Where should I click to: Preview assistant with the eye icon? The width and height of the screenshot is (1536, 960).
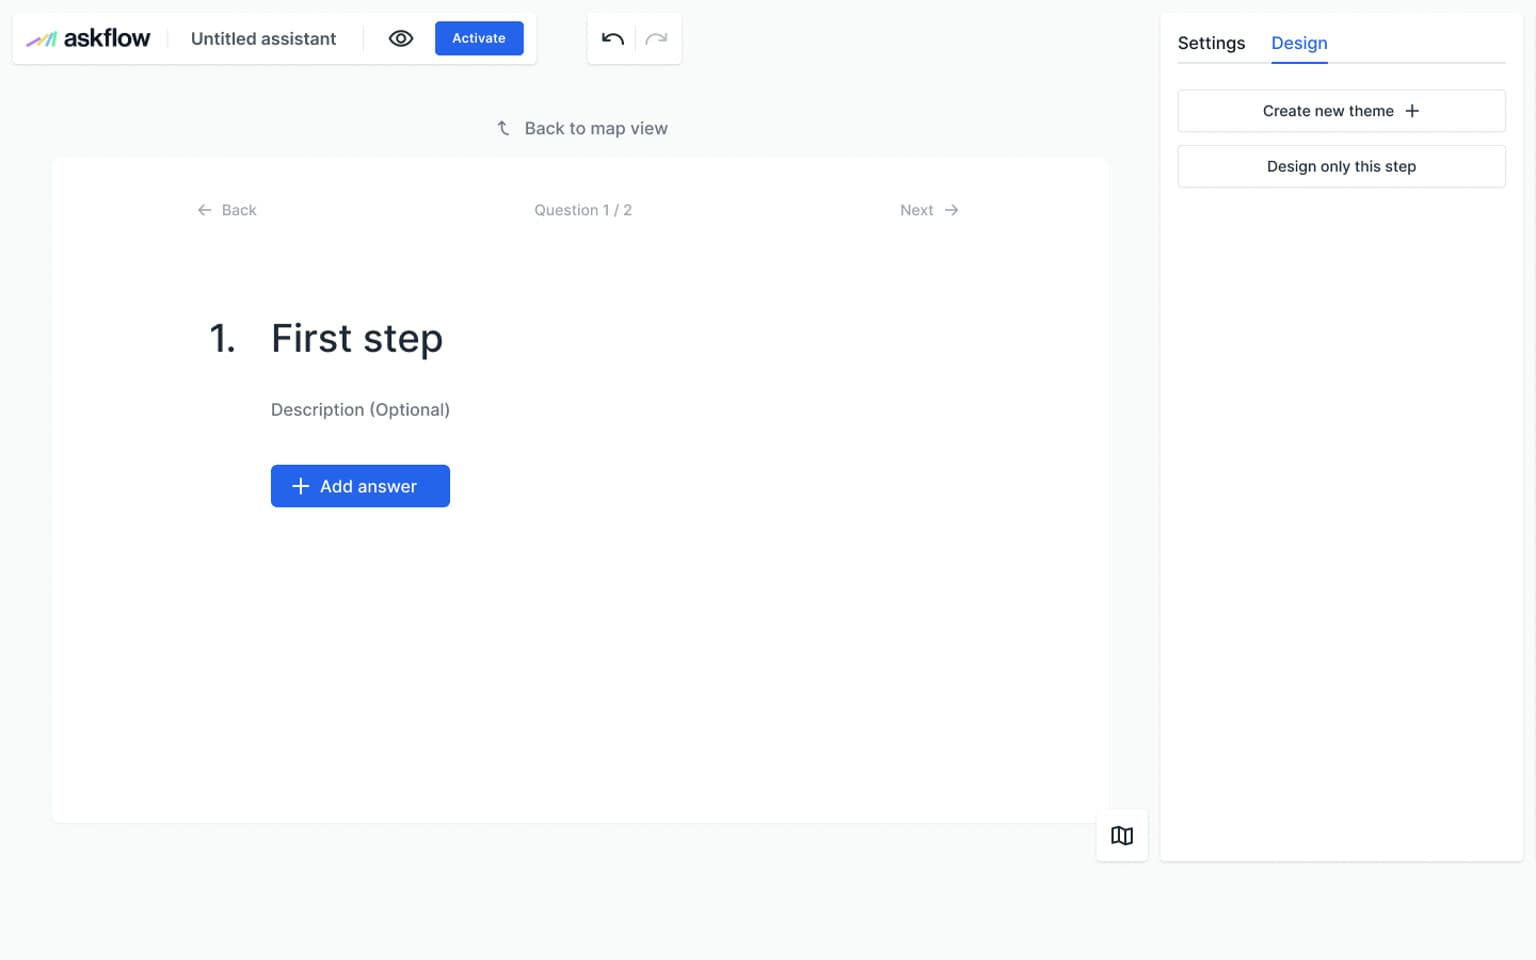[401, 39]
